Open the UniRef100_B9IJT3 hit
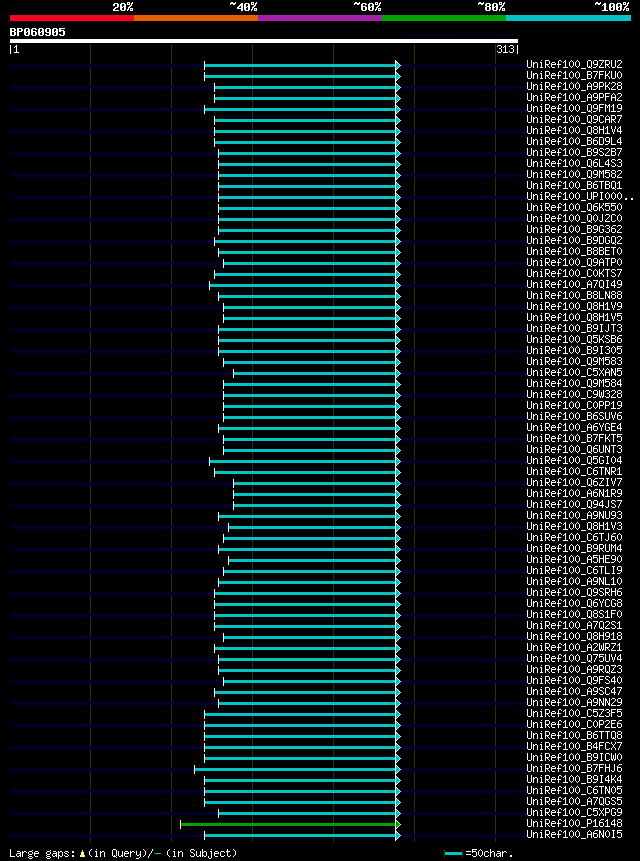This screenshot has height=861, width=640. (574, 328)
